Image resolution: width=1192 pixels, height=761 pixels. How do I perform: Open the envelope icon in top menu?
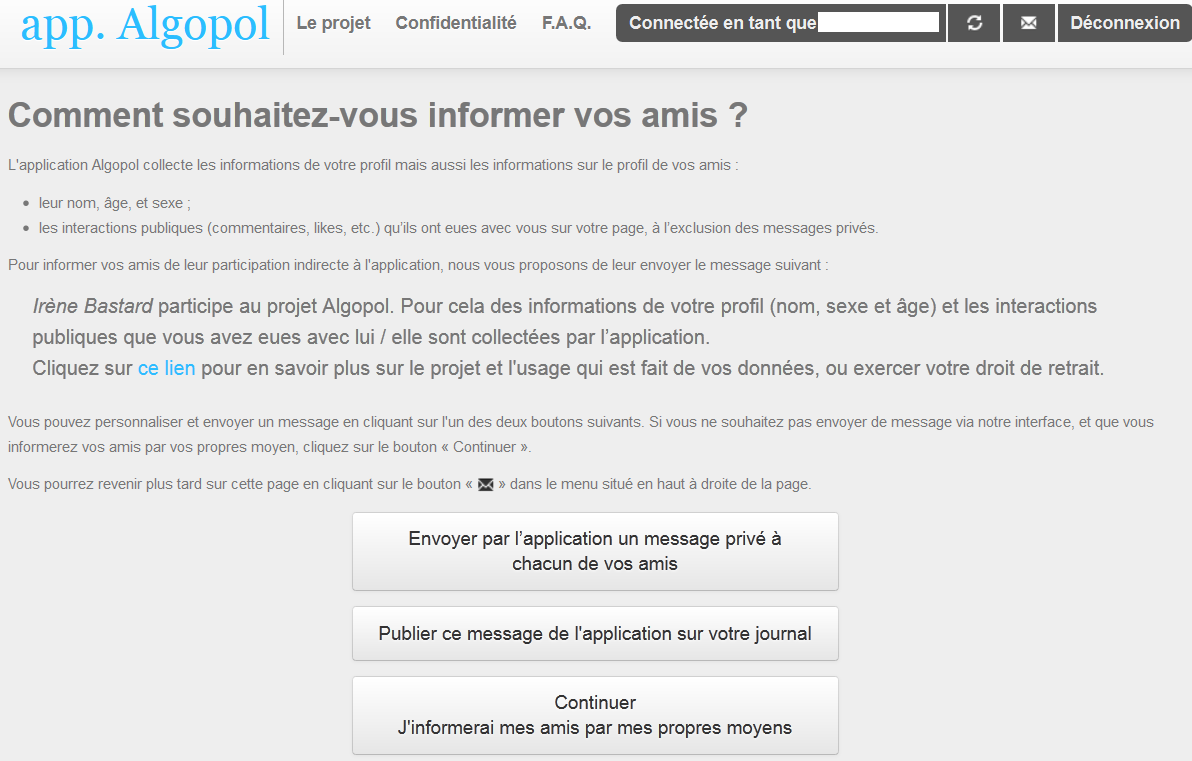[x=1028, y=23]
